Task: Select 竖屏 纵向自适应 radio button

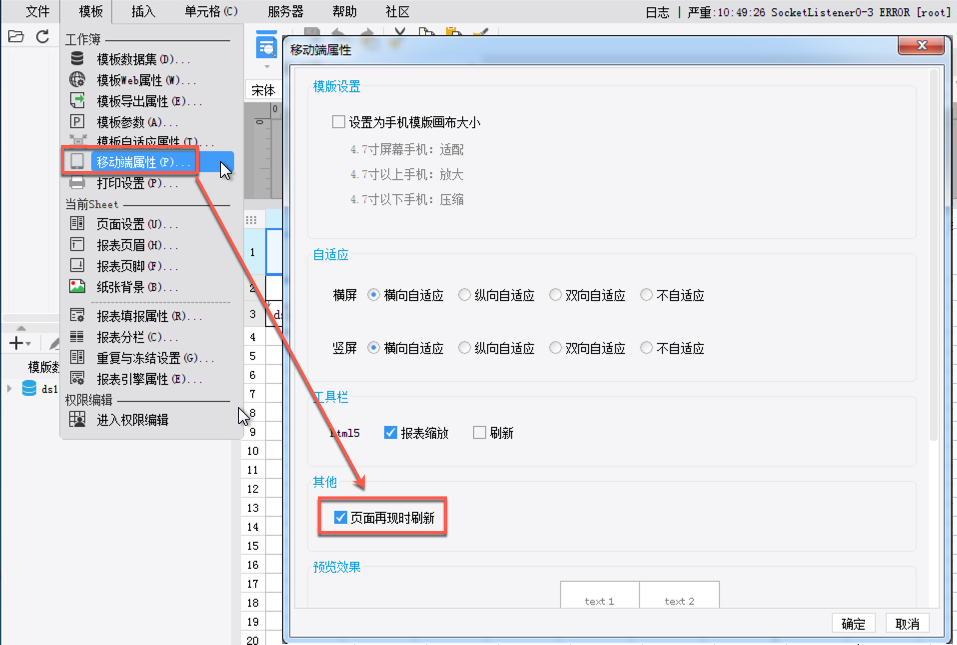Action: pos(464,348)
